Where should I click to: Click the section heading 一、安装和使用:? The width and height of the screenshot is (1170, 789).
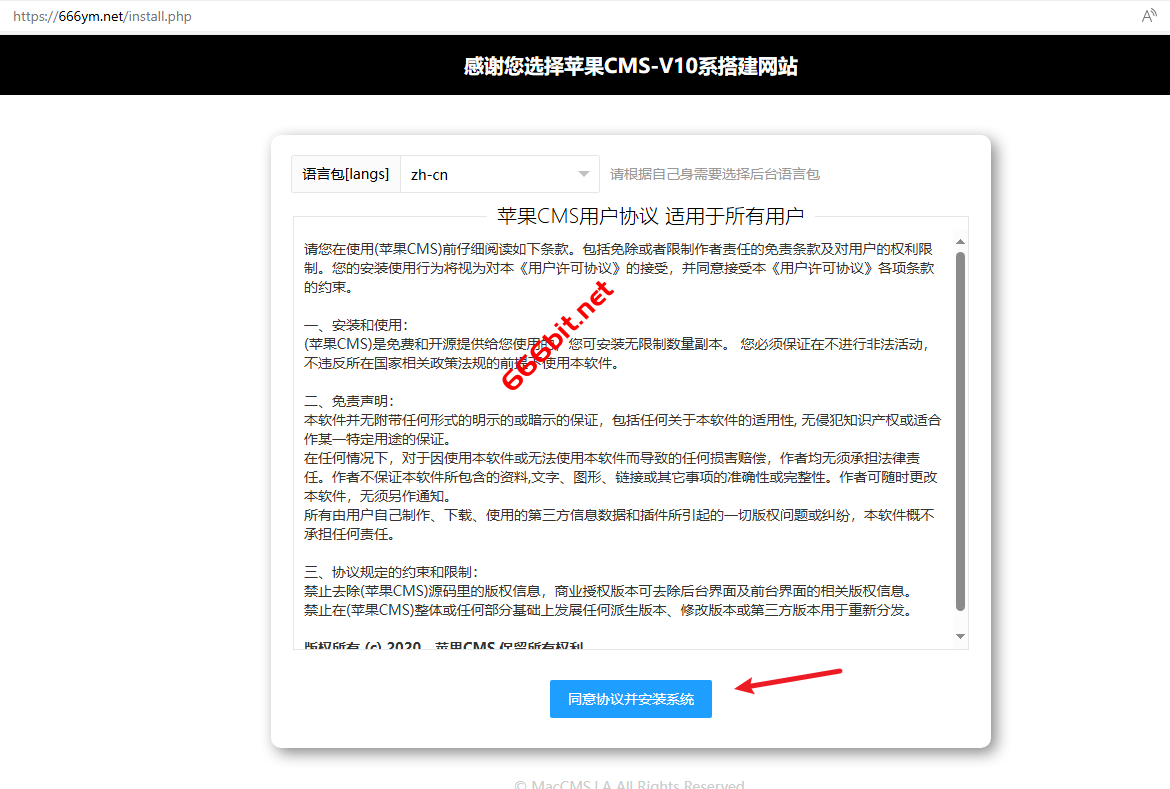356,325
